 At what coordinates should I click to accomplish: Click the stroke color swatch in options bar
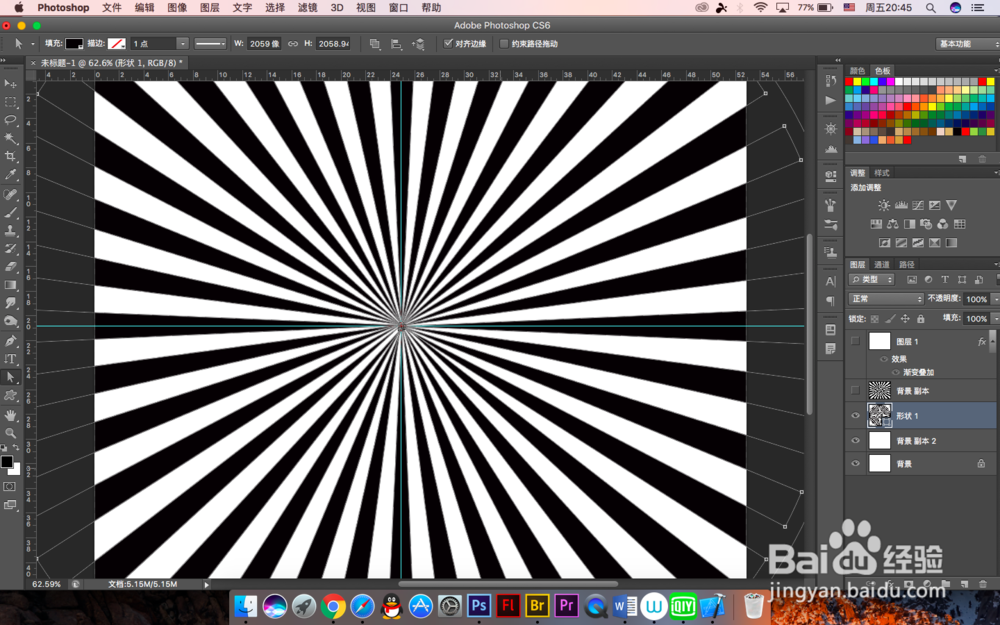click(116, 44)
